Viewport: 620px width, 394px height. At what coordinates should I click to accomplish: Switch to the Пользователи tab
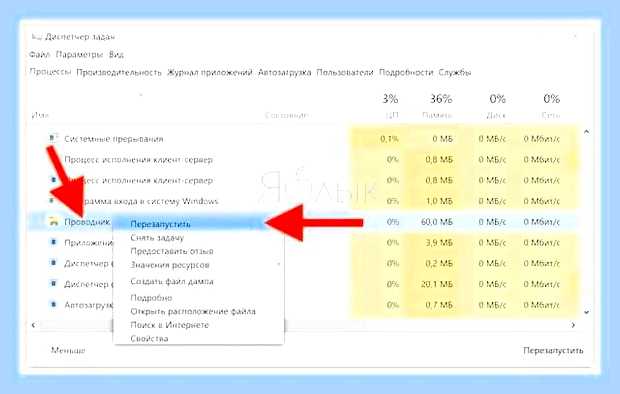345,72
